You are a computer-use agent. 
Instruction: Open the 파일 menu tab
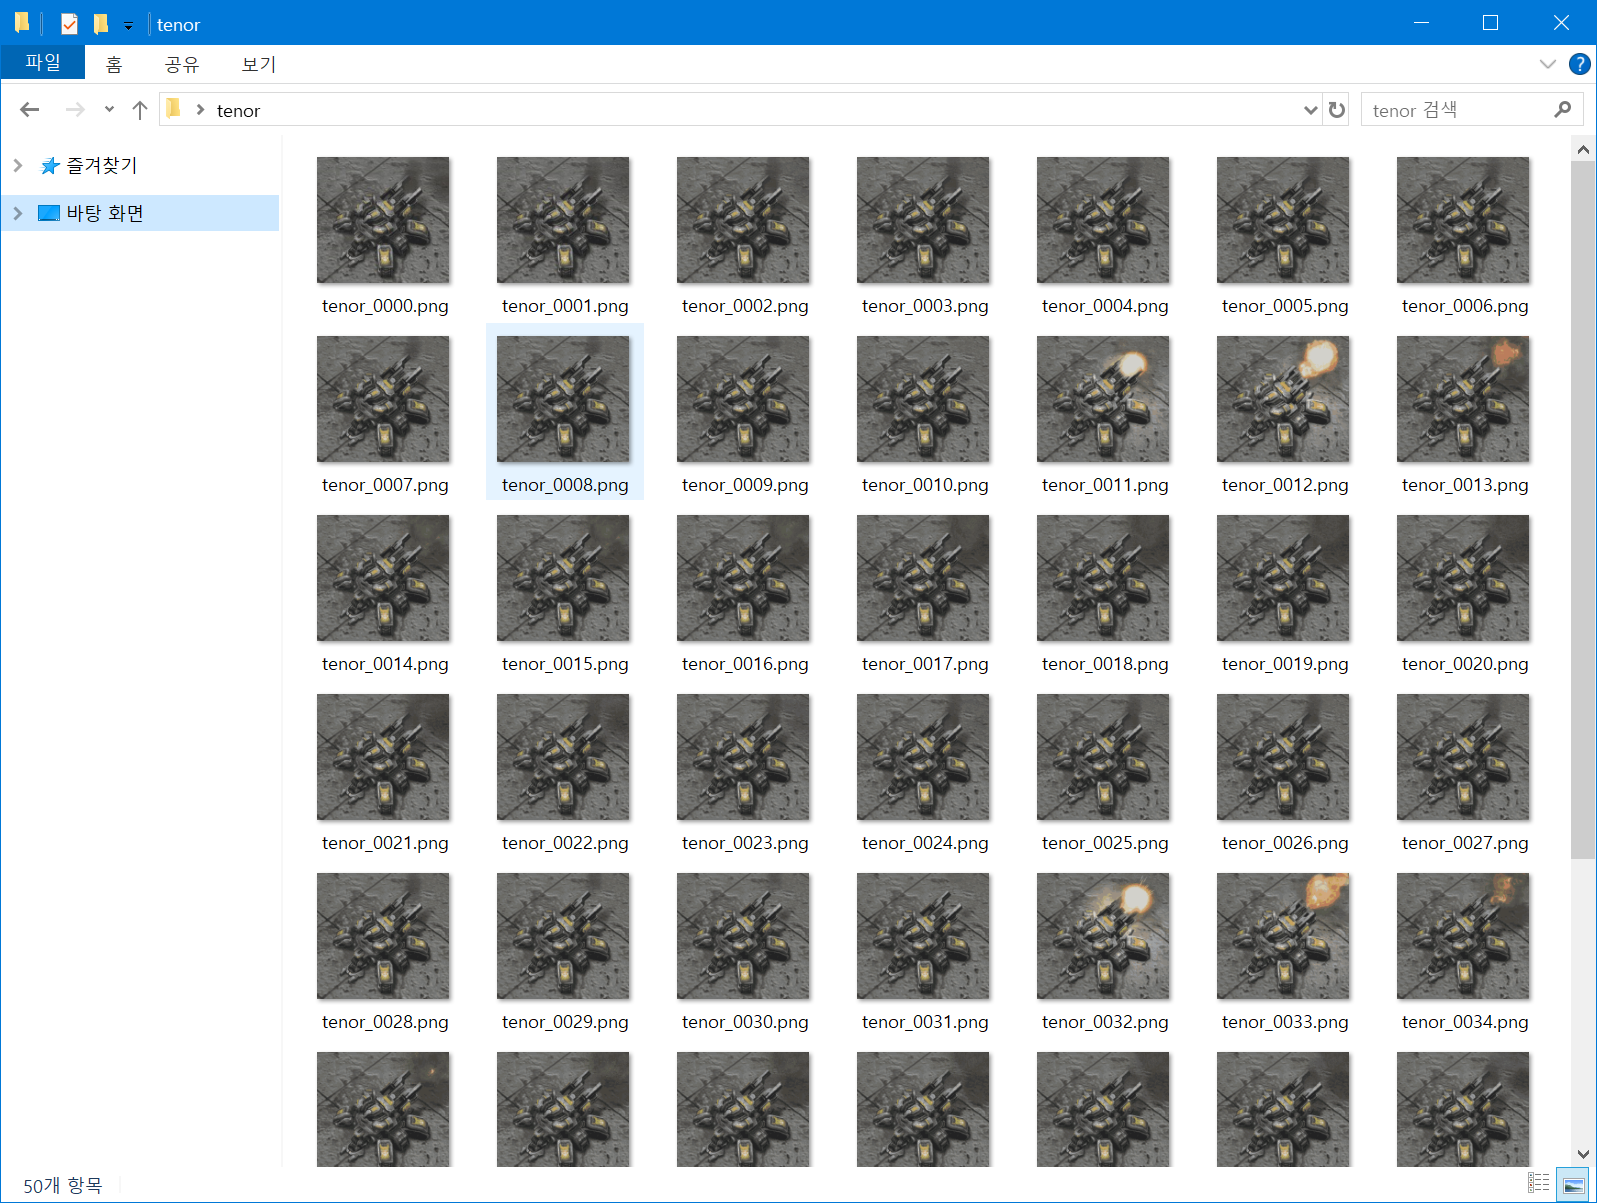pos(43,63)
